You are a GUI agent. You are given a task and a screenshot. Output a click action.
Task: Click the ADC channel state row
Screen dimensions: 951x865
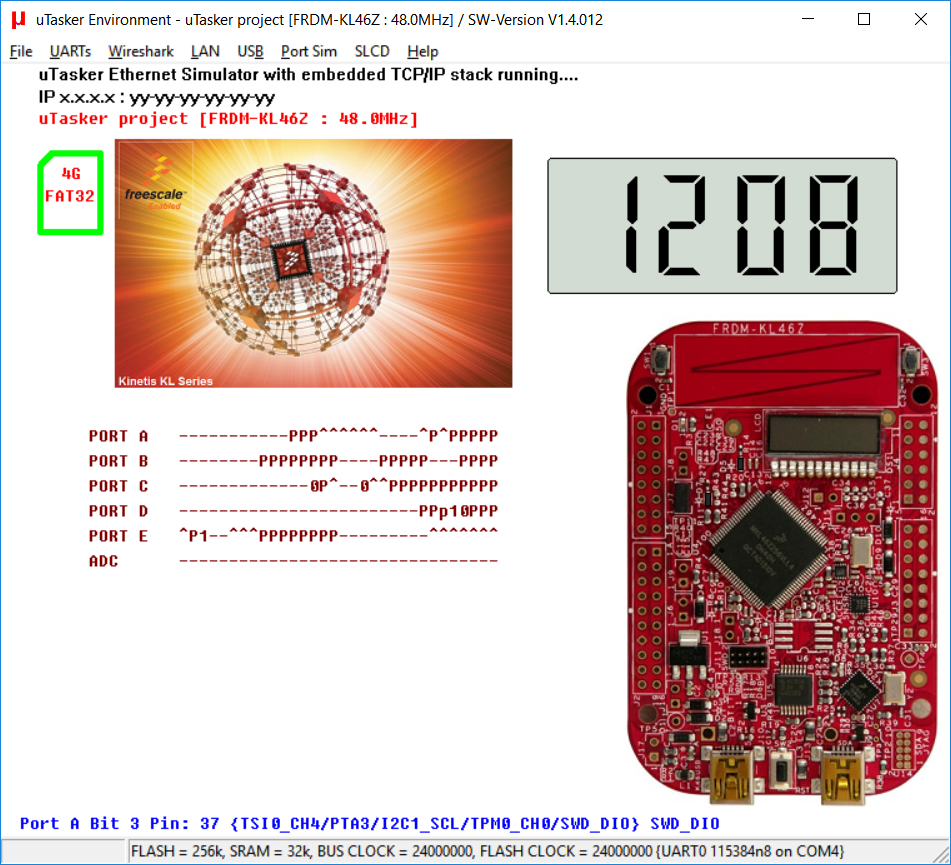pyautogui.click(x=338, y=561)
